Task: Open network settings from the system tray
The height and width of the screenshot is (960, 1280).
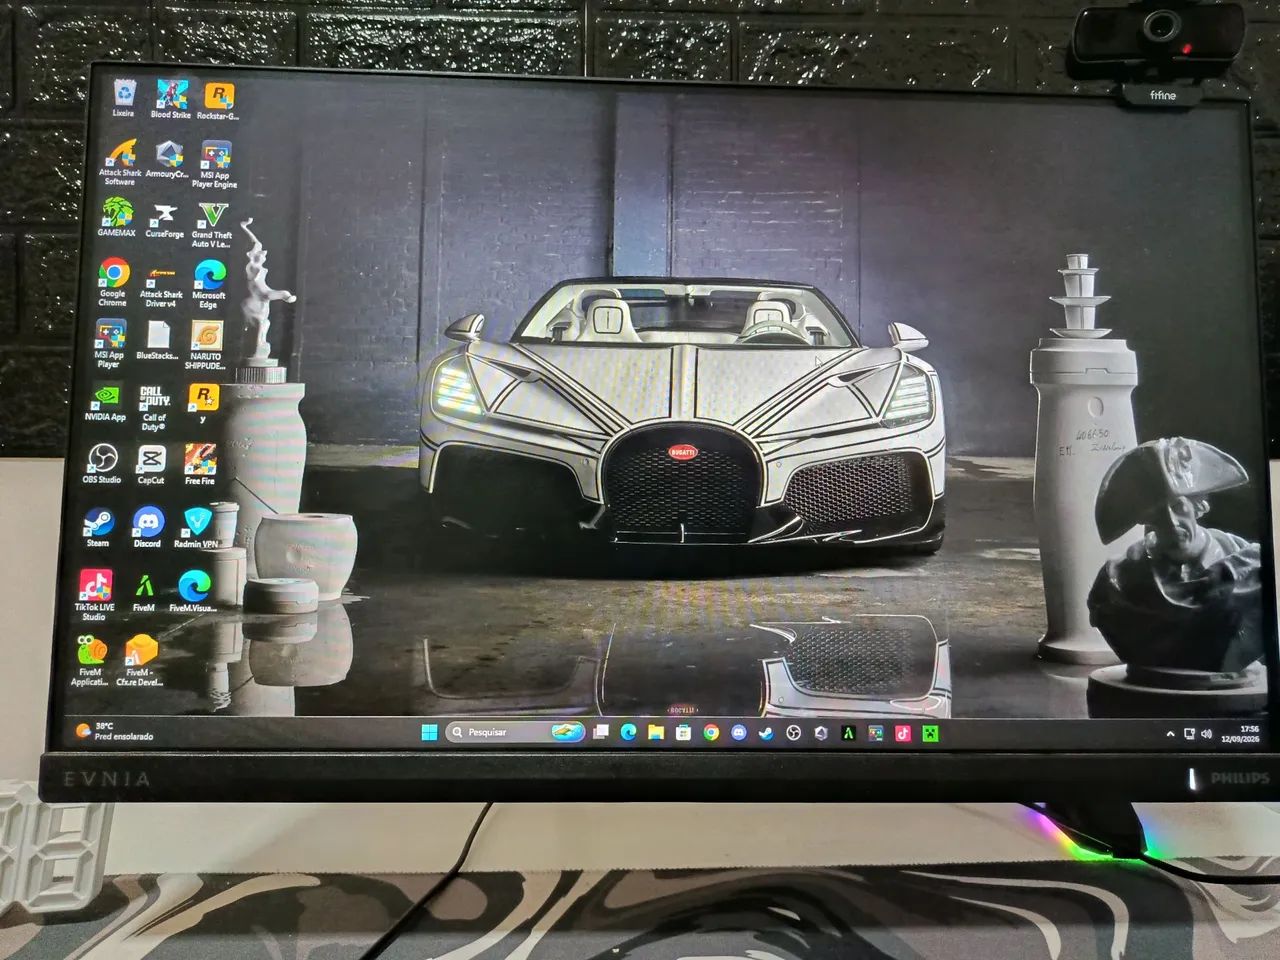Action: click(1189, 734)
